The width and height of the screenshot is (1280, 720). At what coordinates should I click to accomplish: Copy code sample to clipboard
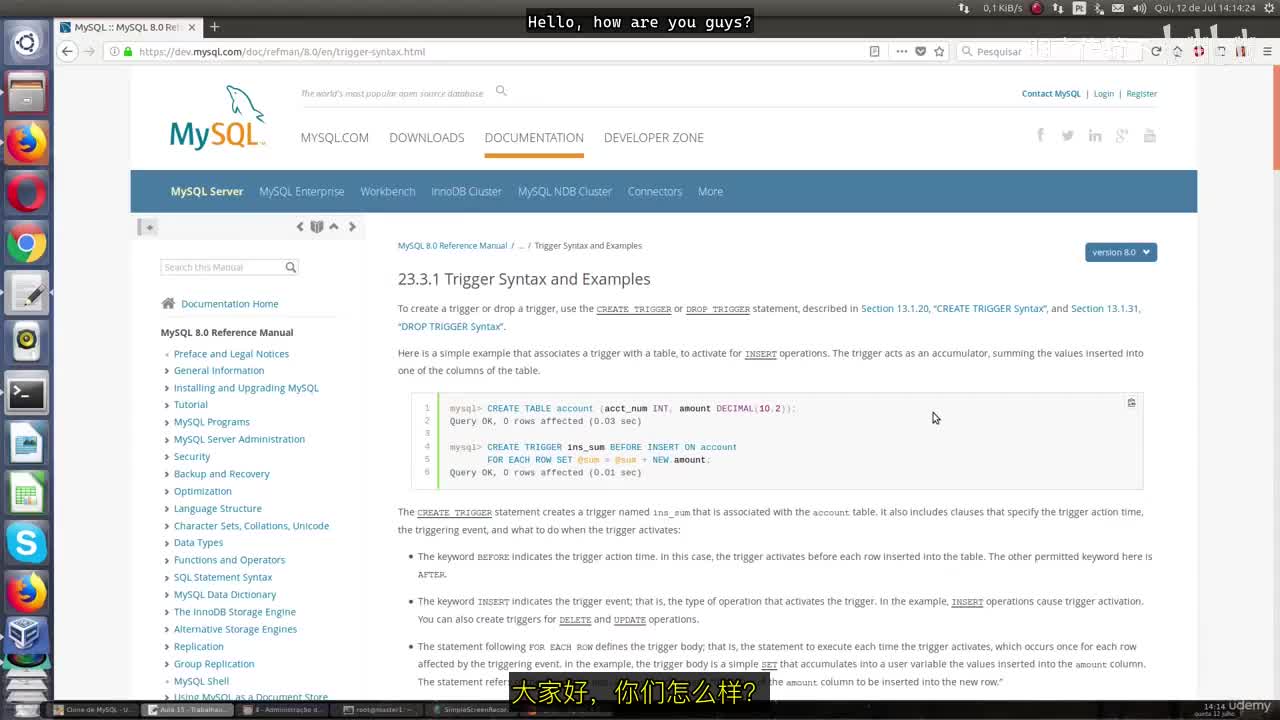1131,403
